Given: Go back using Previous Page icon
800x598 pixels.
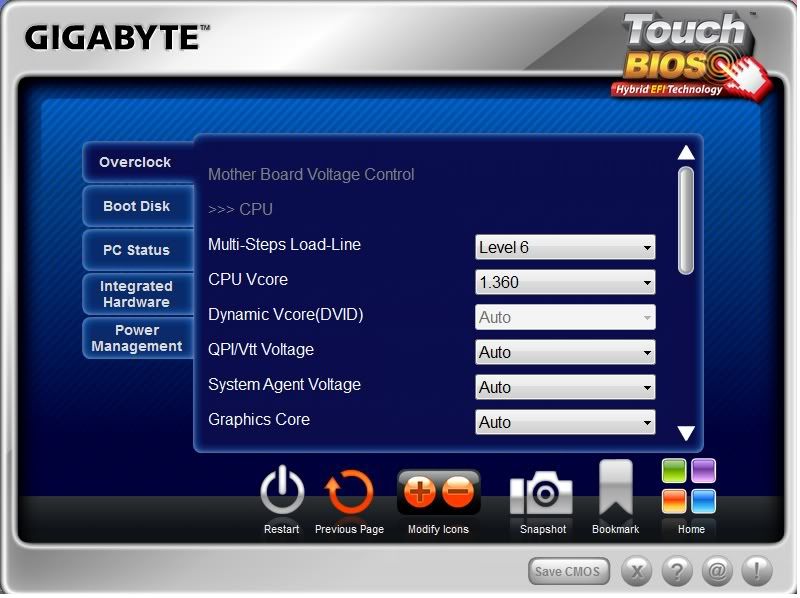Looking at the screenshot, I should [x=349, y=492].
